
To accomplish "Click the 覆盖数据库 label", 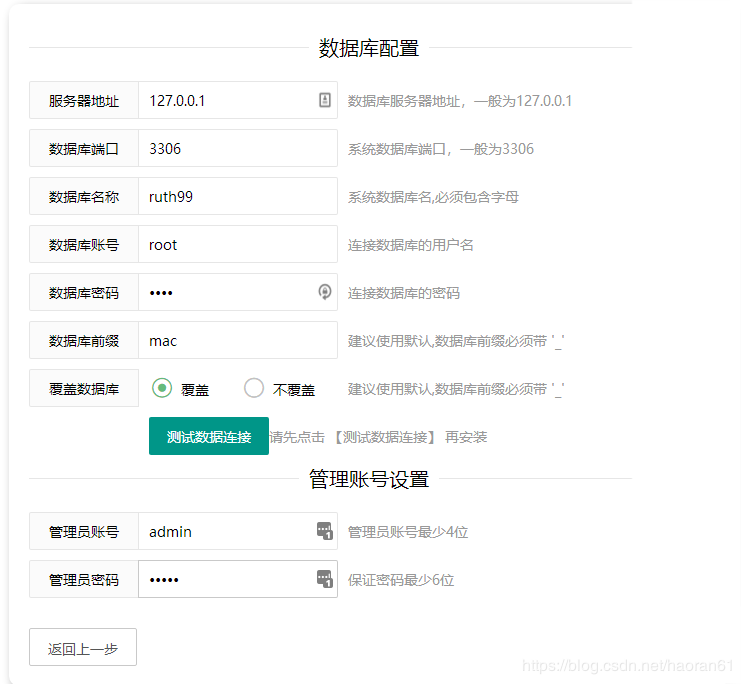I will (84, 388).
